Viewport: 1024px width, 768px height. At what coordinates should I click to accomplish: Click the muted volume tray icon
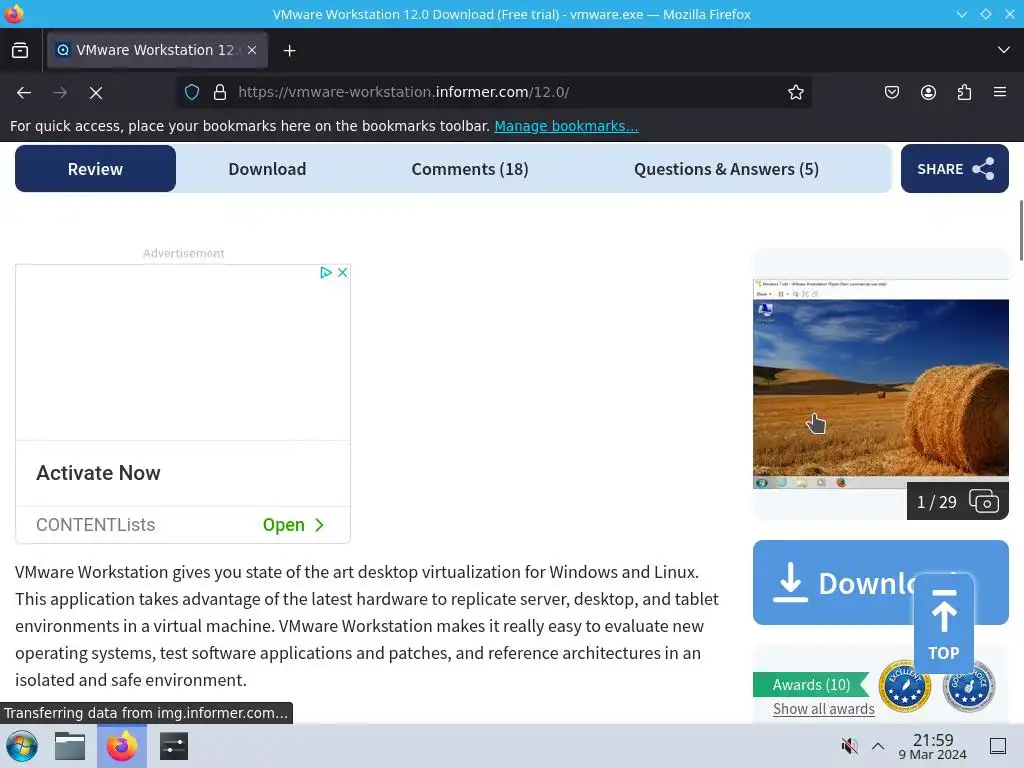(x=849, y=746)
